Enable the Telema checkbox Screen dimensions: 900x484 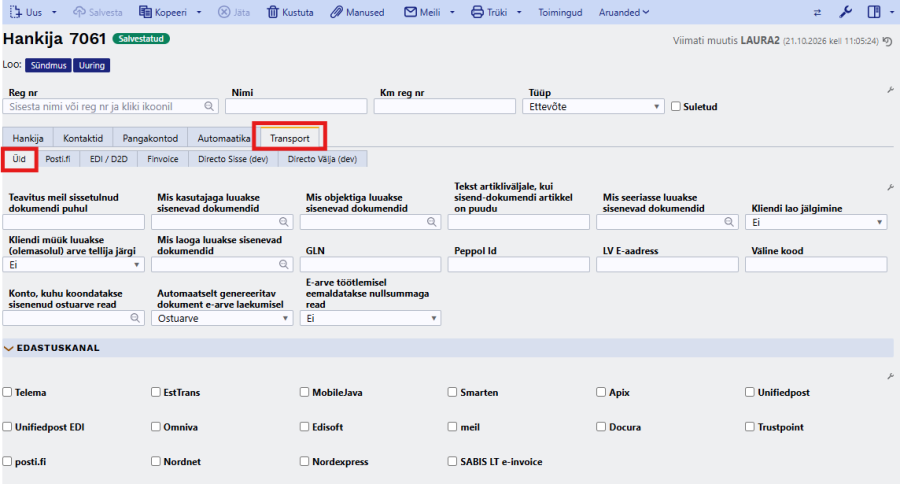(7, 392)
